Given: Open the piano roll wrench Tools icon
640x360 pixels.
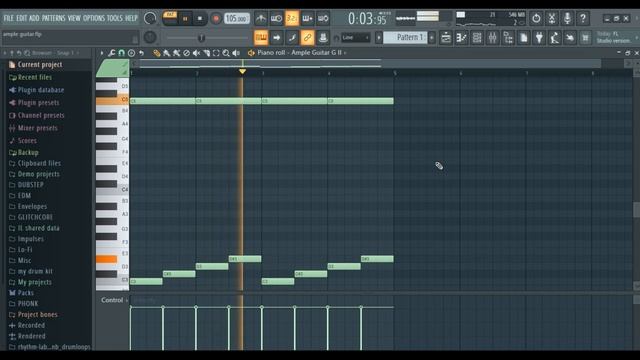Looking at the screenshot, I should [111, 53].
